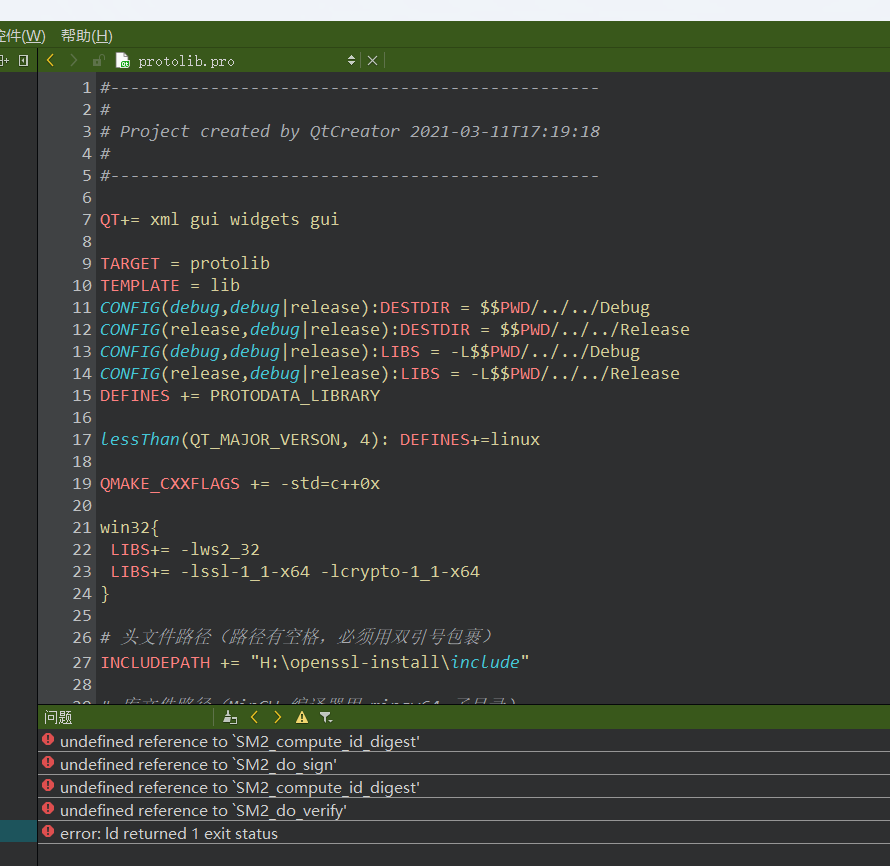Viewport: 890px width, 866px height.
Task: Click the 问题 pane title
Action: point(58,717)
